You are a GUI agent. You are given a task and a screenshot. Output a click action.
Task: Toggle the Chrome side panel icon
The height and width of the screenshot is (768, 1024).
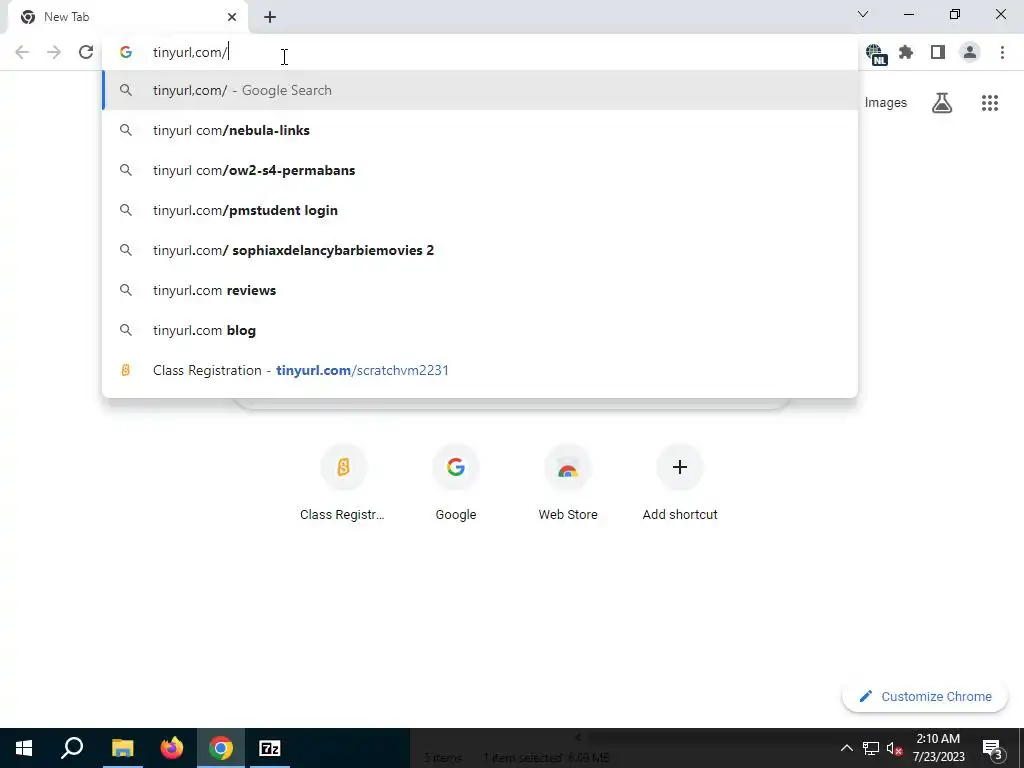(938, 52)
